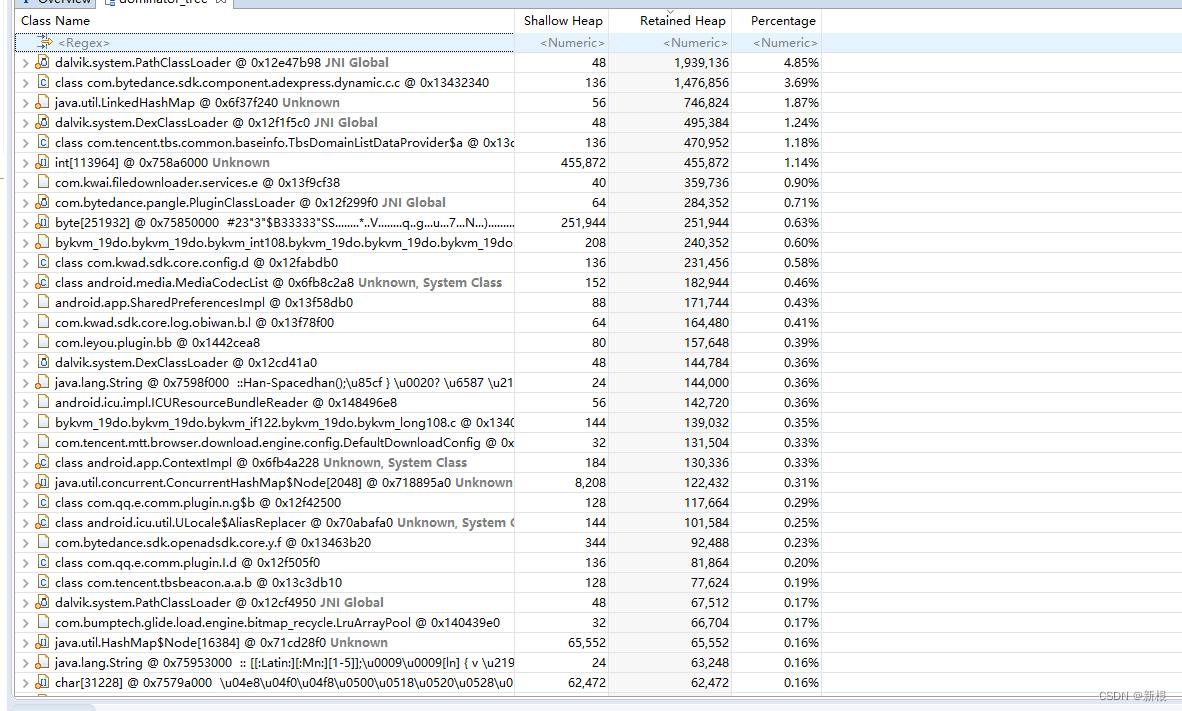Click the com.qq.e.comm.plugin.n.g$b class icon
Viewport: 1182px width, 711px height.
click(43, 502)
